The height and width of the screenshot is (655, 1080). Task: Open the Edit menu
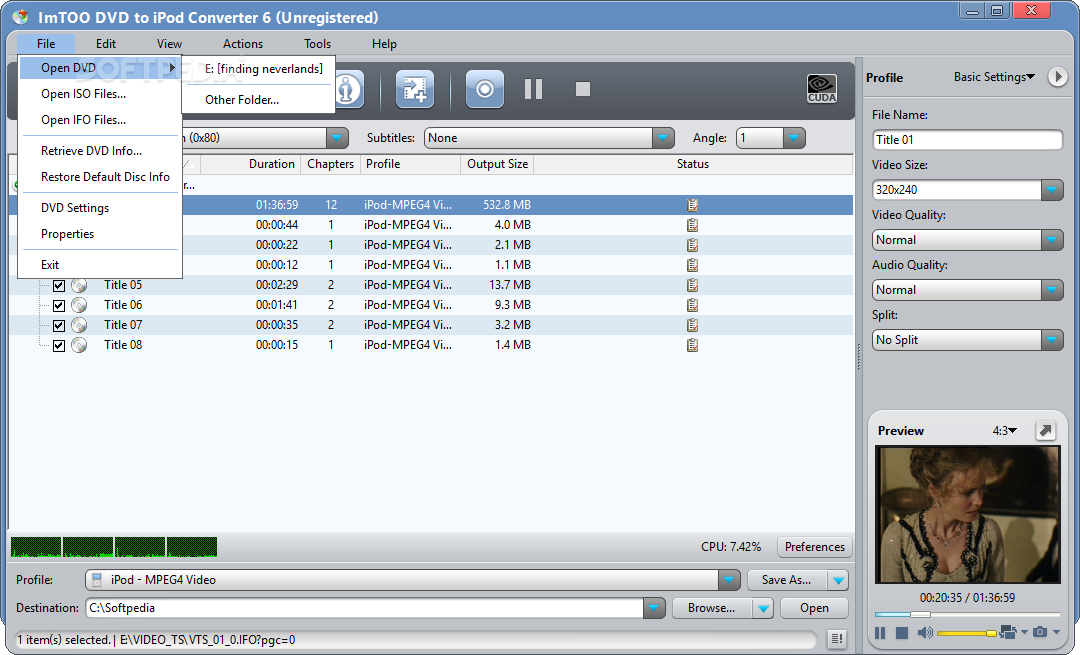tap(105, 43)
